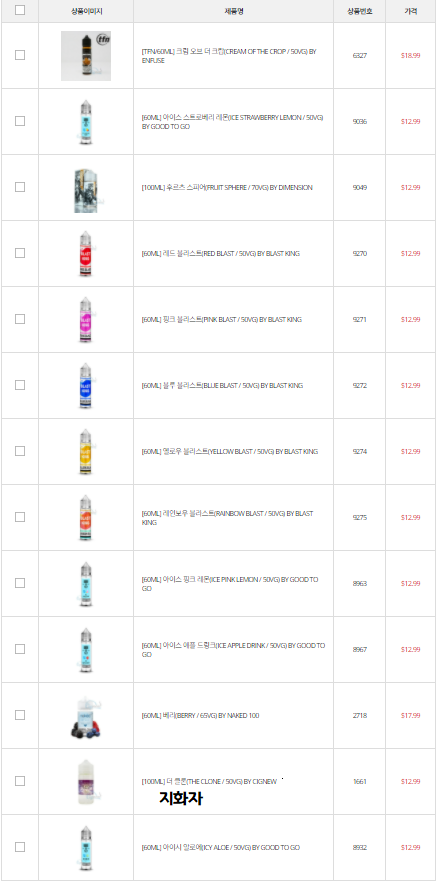Select checkbox for RED BLAST row
Viewport: 437px width, 881px height.
coord(20,253)
